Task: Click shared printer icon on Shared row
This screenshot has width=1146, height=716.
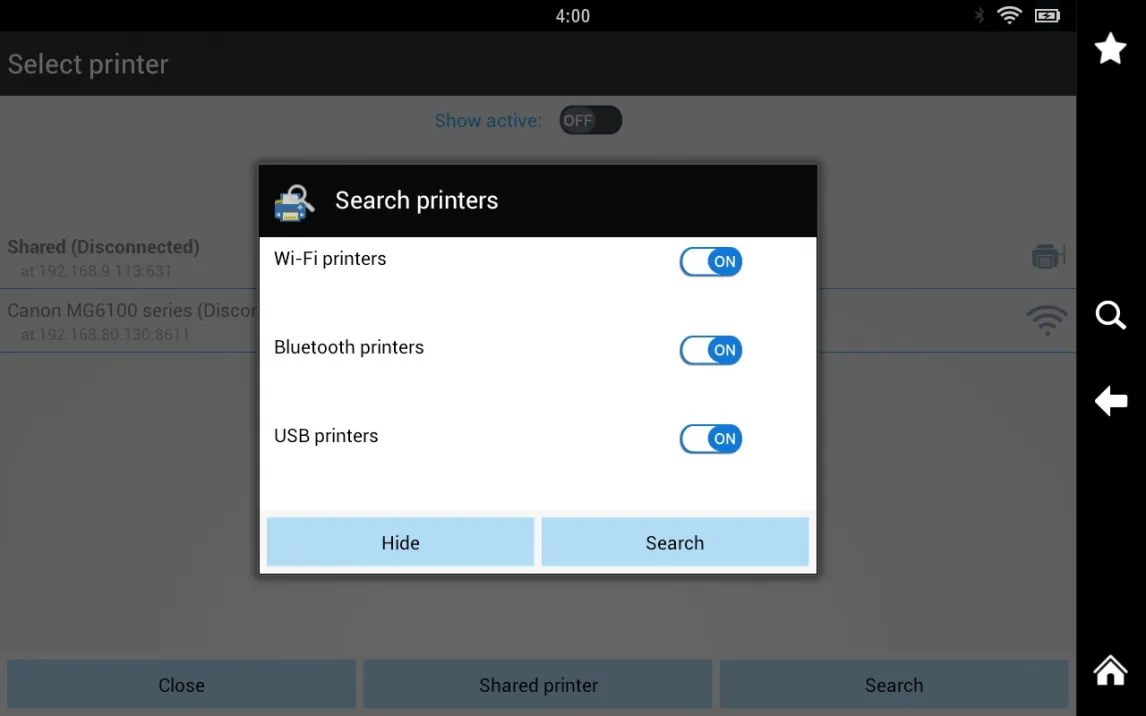Action: 1047,257
